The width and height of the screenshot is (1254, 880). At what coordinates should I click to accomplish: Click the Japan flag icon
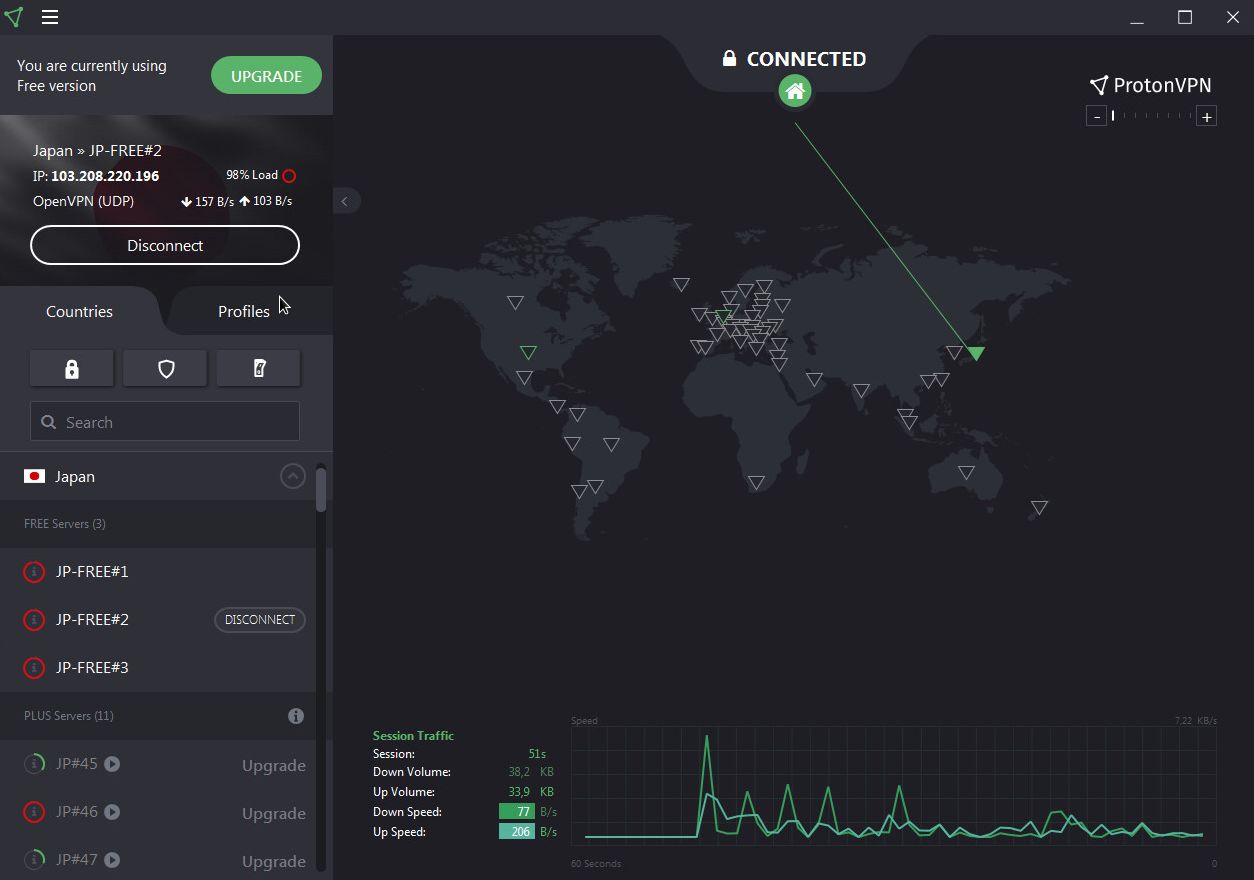click(34, 476)
